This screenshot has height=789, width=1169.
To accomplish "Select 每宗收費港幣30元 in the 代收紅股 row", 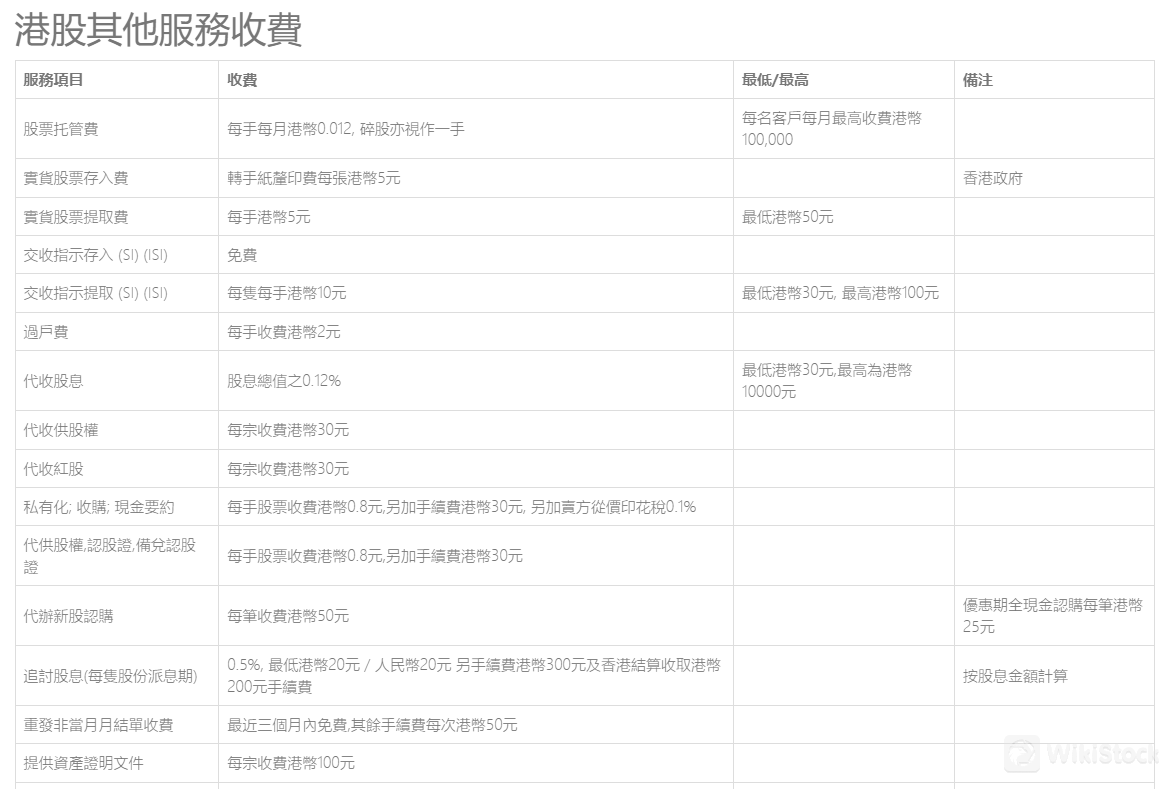I will 288,469.
